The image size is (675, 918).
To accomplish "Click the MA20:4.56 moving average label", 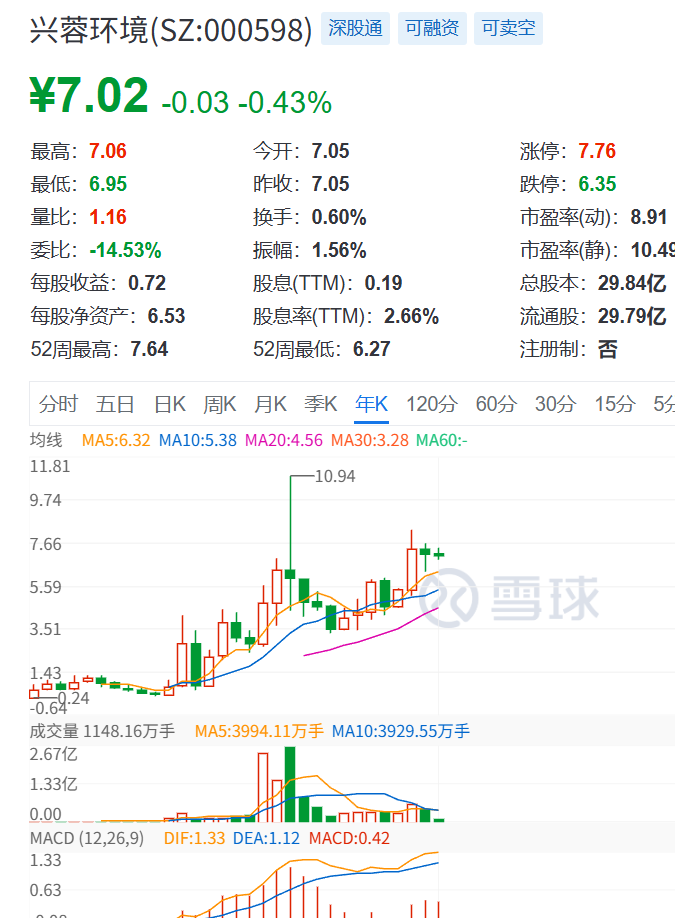I will 284,440.
